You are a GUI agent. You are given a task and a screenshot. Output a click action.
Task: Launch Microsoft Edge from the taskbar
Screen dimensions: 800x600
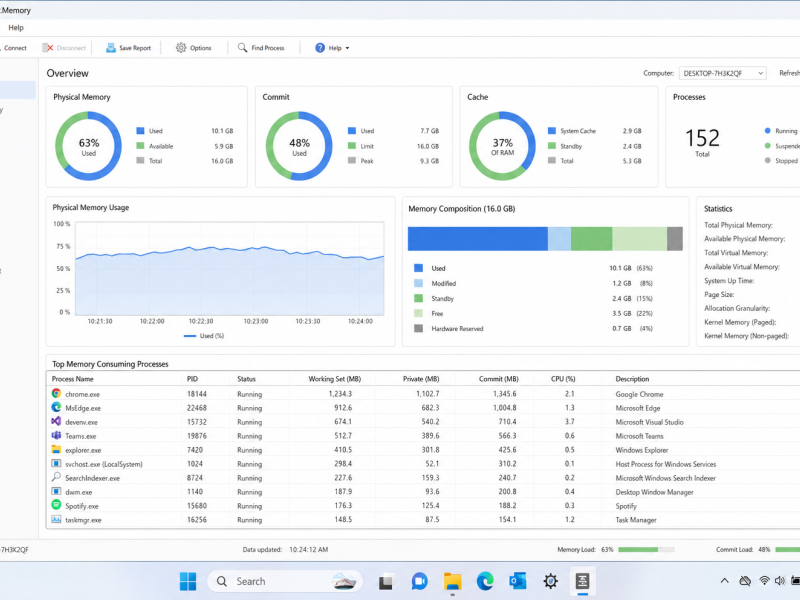click(x=485, y=581)
